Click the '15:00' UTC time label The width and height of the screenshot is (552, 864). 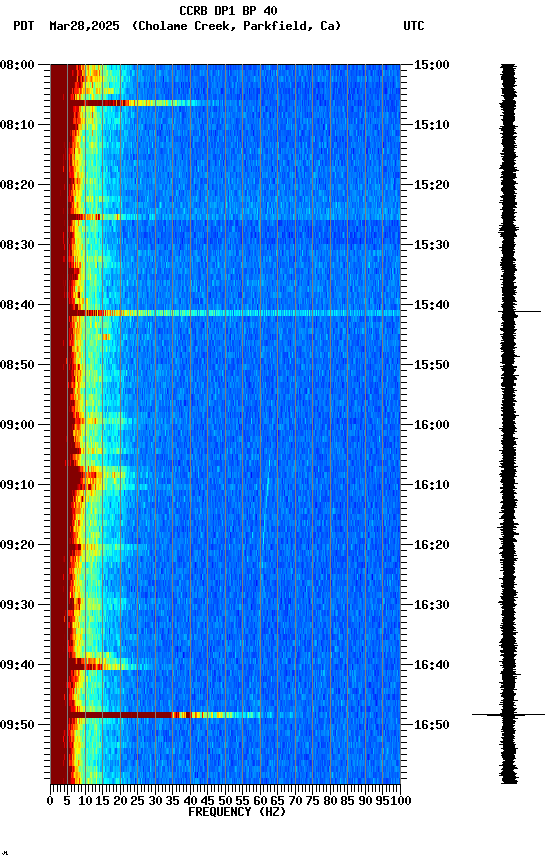click(431, 65)
